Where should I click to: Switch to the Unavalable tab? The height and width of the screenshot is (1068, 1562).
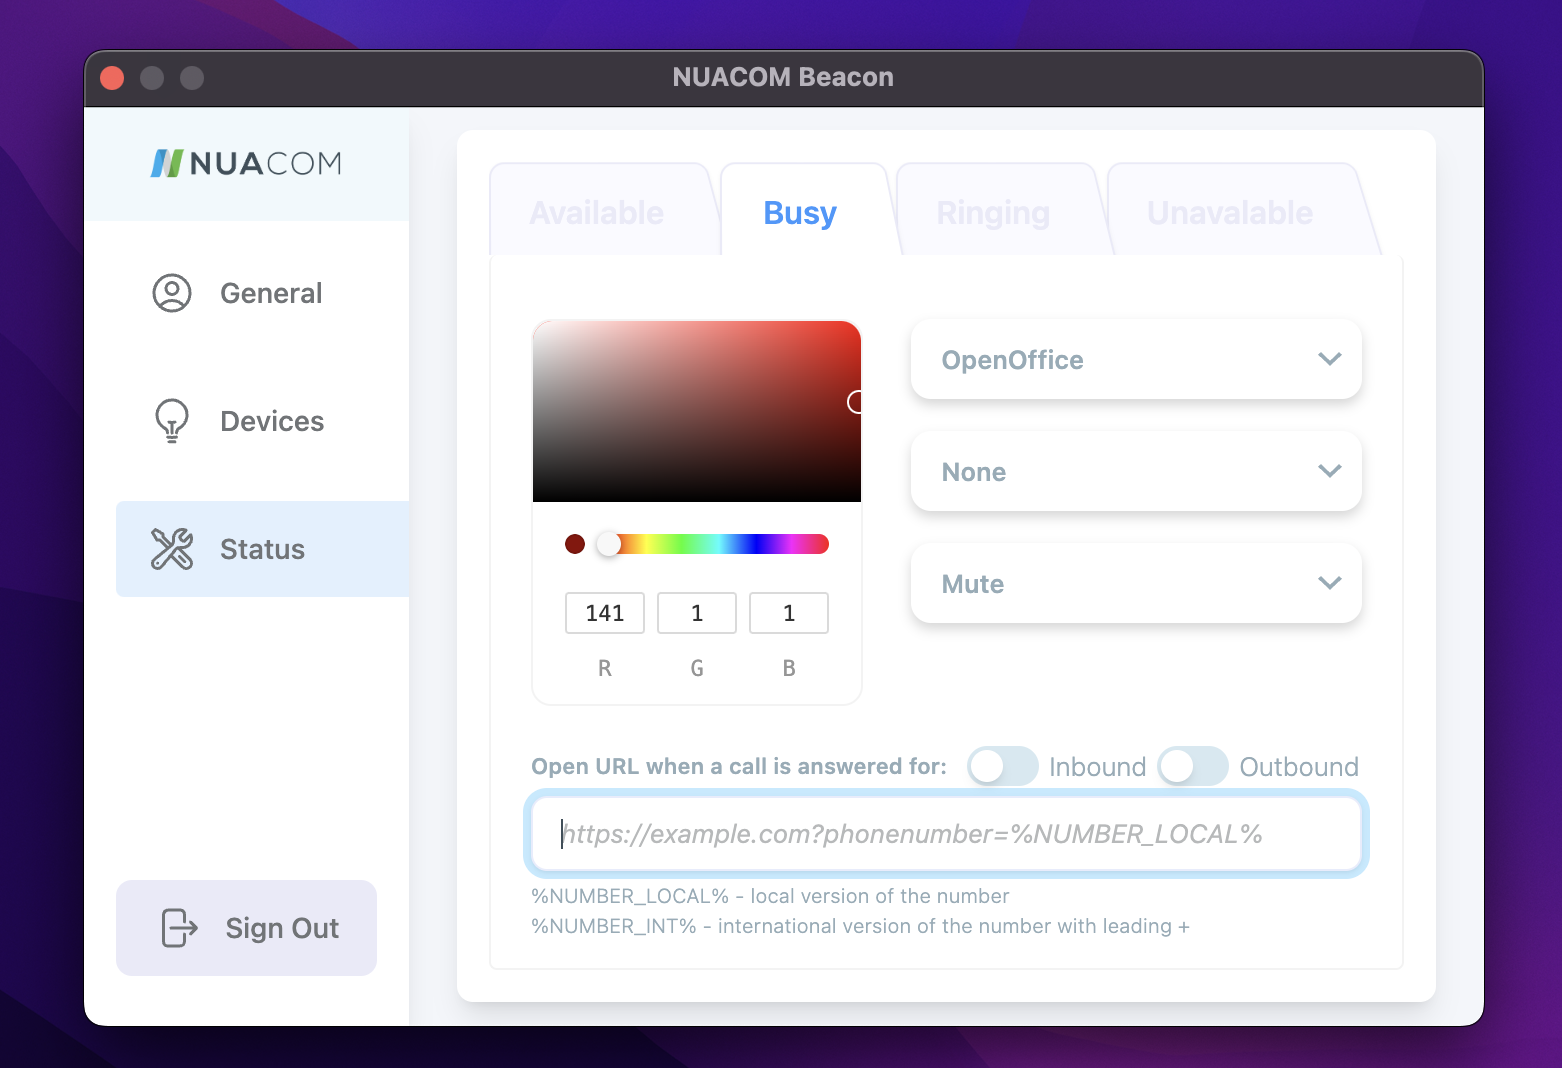coord(1230,212)
